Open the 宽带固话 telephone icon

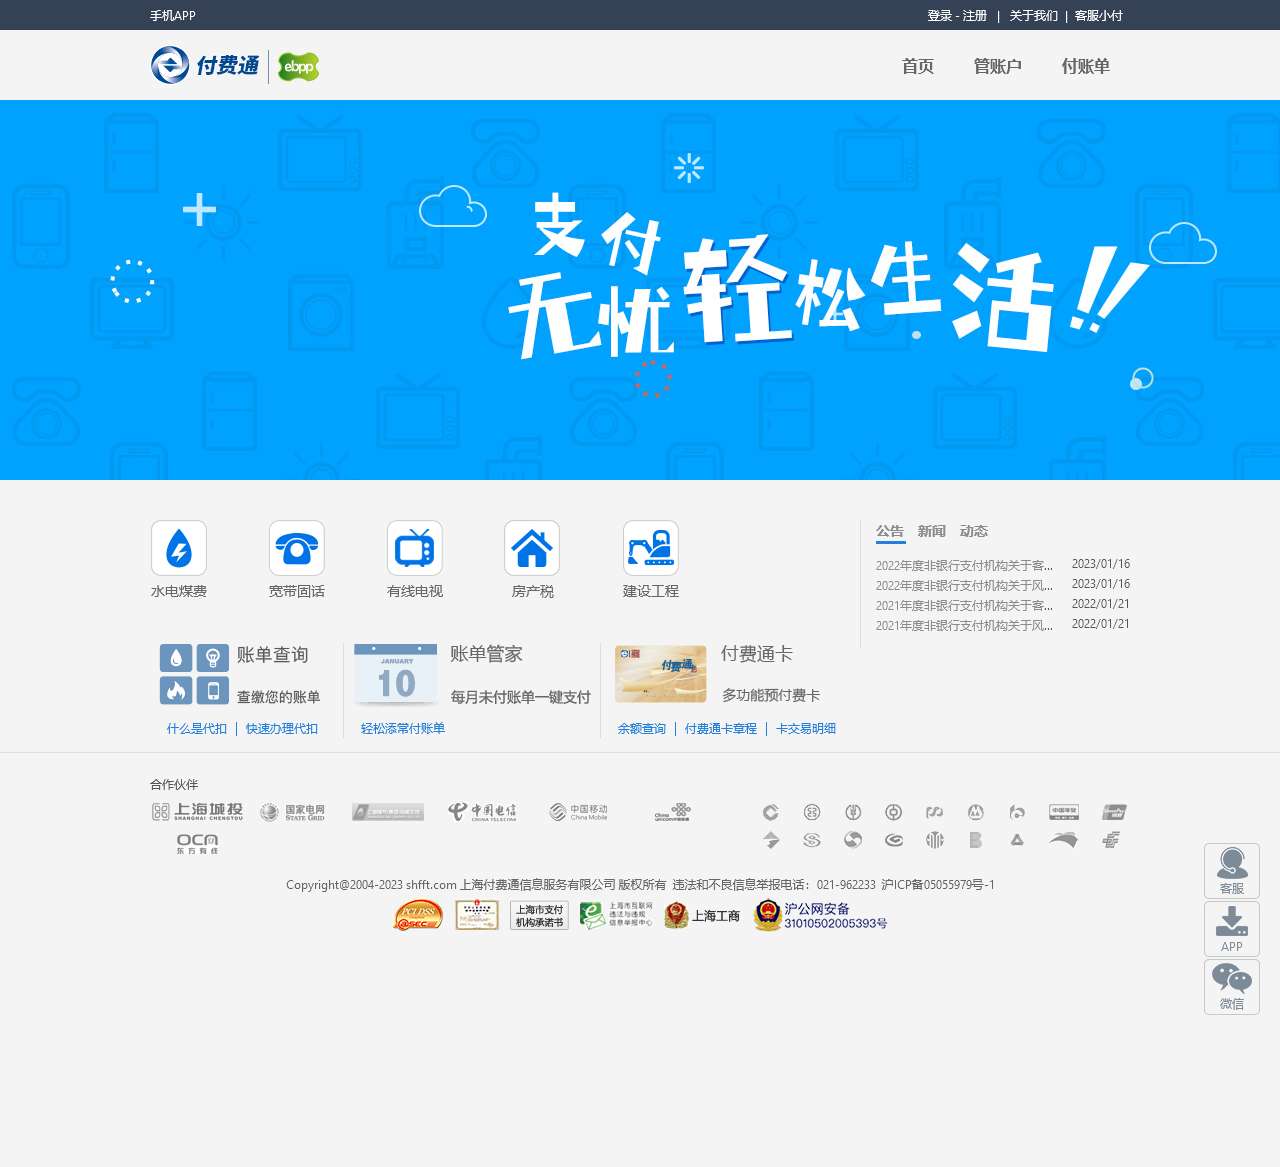click(x=297, y=548)
